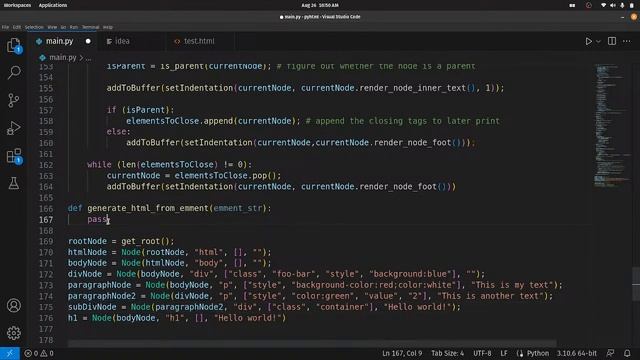Expand the breadcrumb ellipsis after main.py
This screenshot has height=360, width=640.
88,58
